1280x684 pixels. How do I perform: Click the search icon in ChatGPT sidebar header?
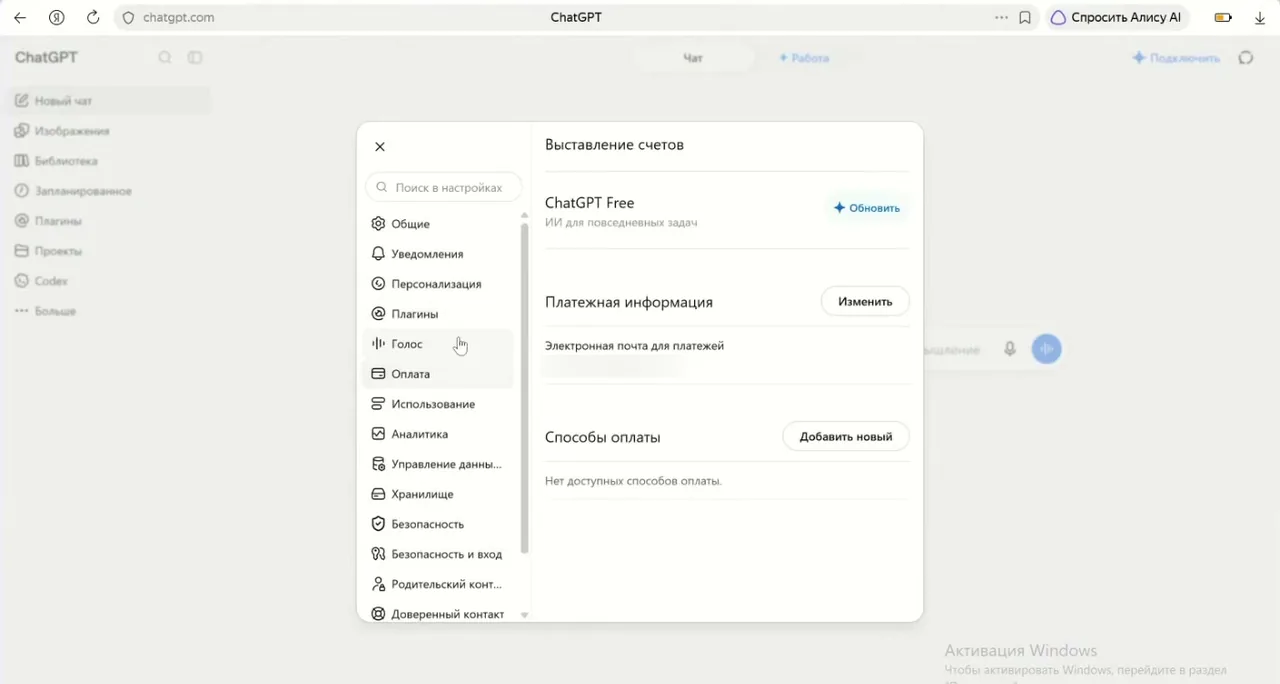coord(165,58)
